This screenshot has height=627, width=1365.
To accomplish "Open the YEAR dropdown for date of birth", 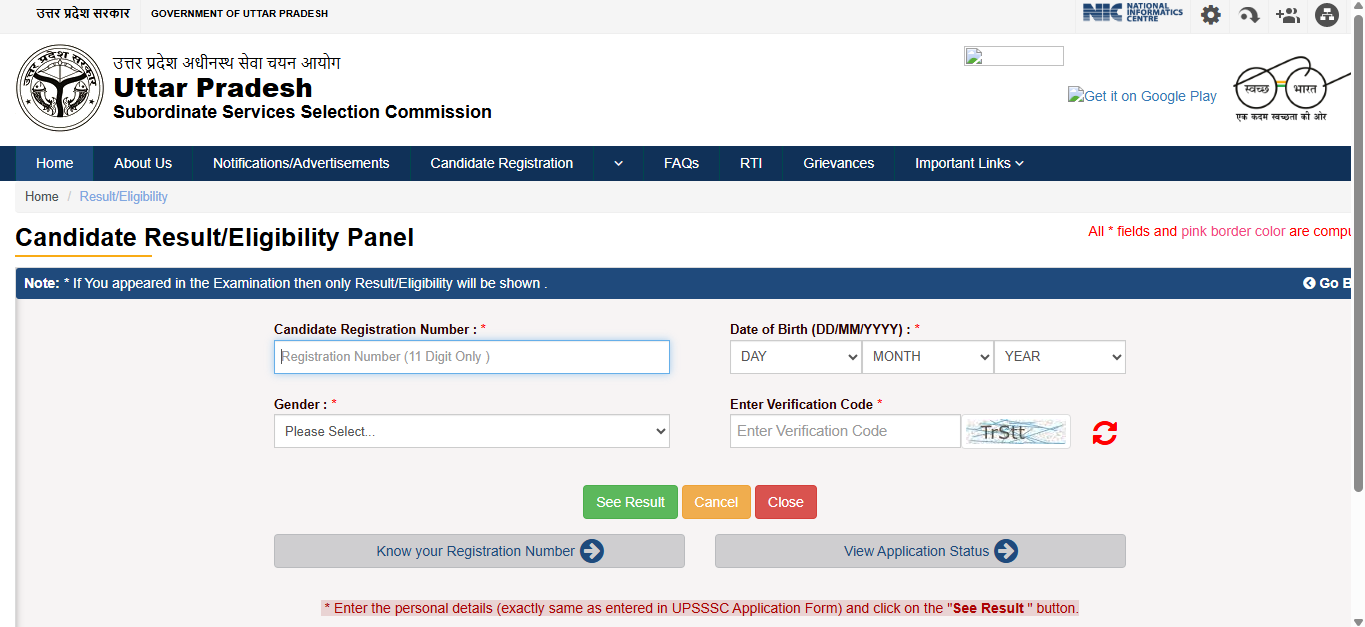I will point(1059,357).
